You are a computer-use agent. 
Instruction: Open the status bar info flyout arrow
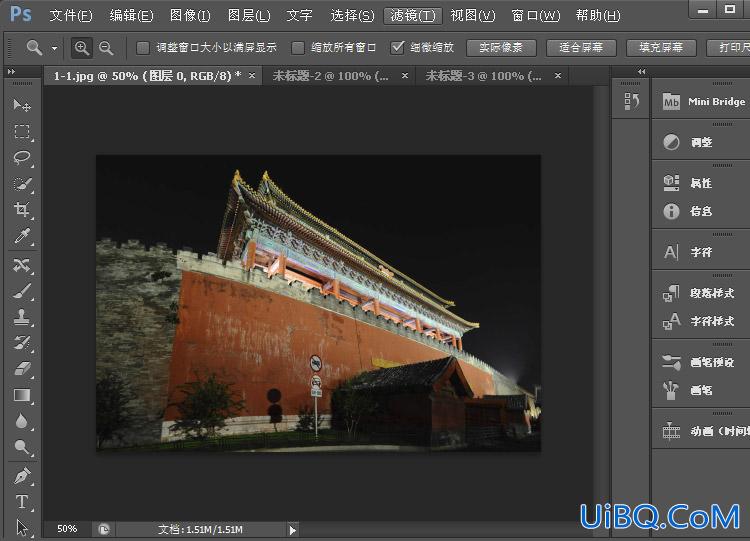(293, 530)
